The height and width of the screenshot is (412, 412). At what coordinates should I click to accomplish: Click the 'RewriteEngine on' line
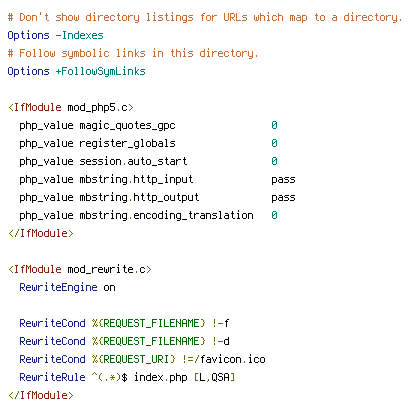67,287
